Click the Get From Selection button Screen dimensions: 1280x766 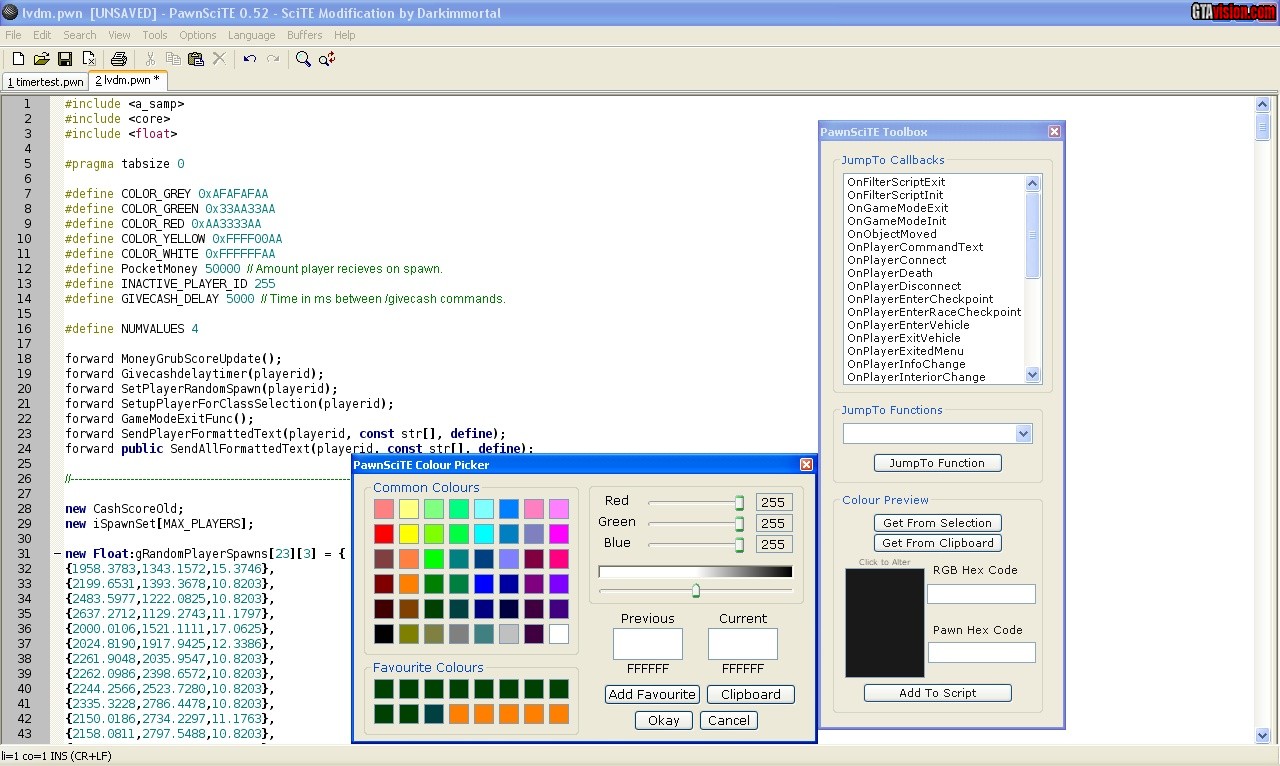(938, 523)
